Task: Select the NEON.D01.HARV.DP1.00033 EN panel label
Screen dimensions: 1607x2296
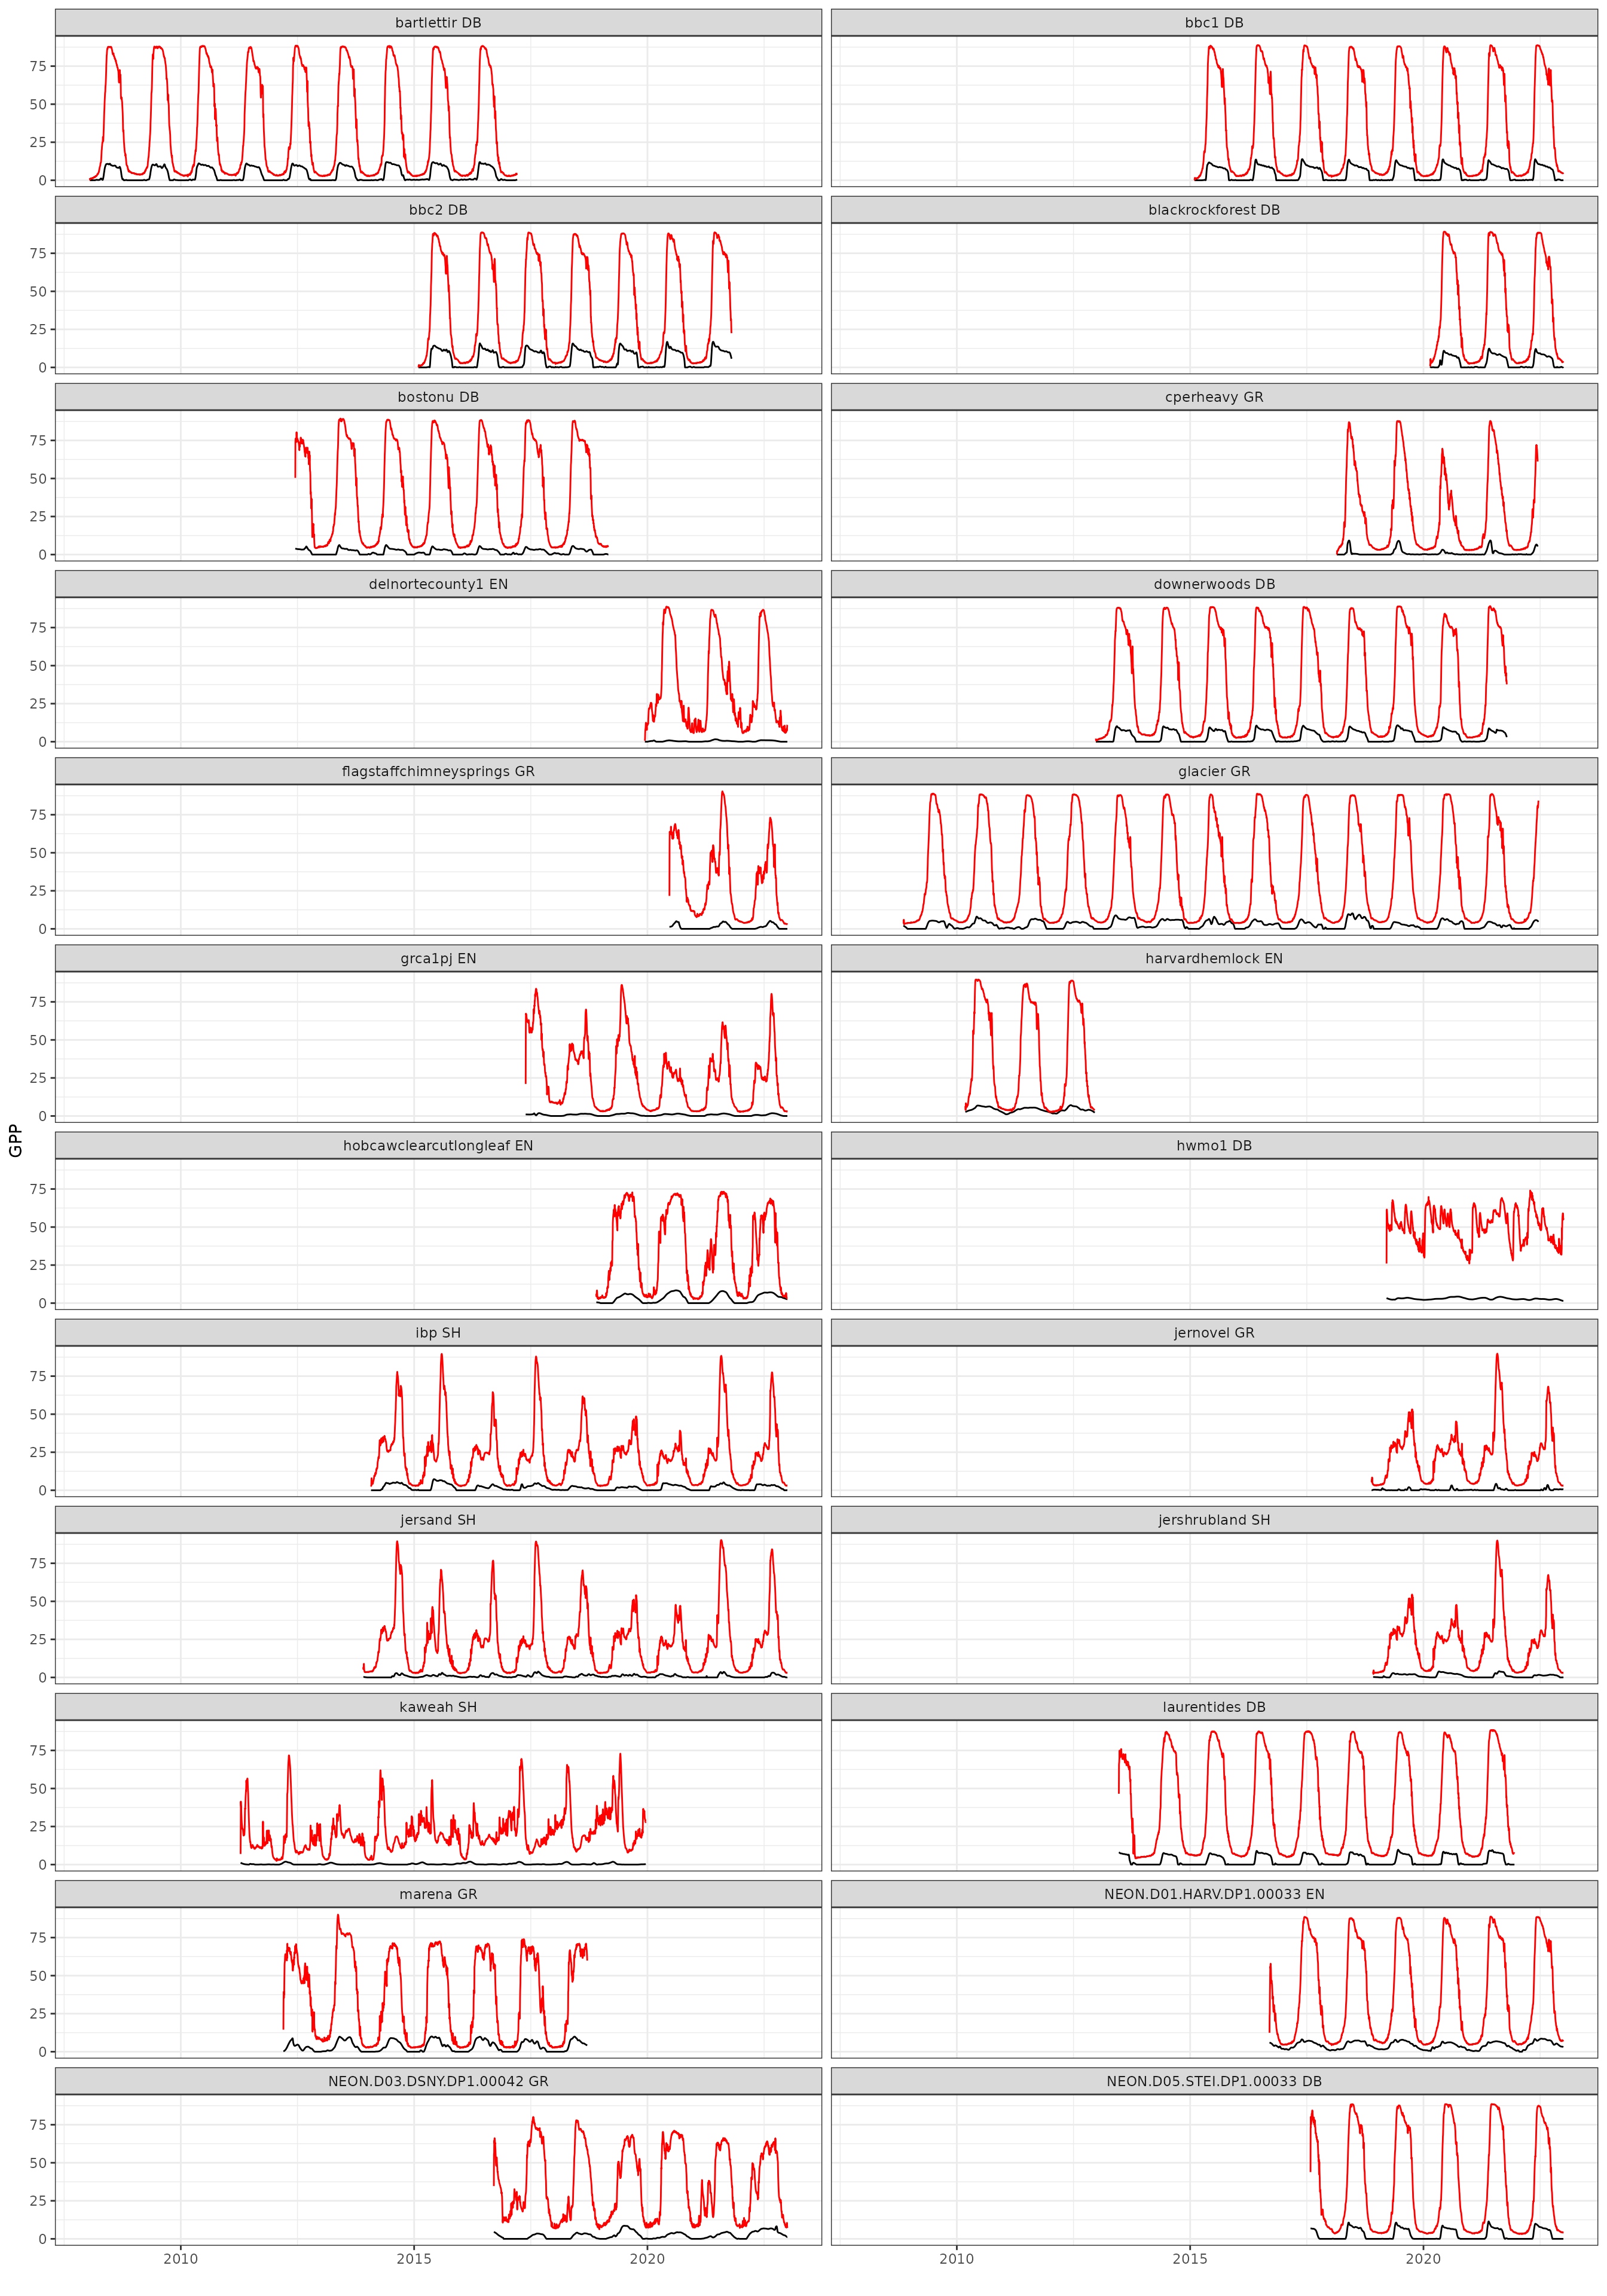Action: pyautogui.click(x=1213, y=1893)
